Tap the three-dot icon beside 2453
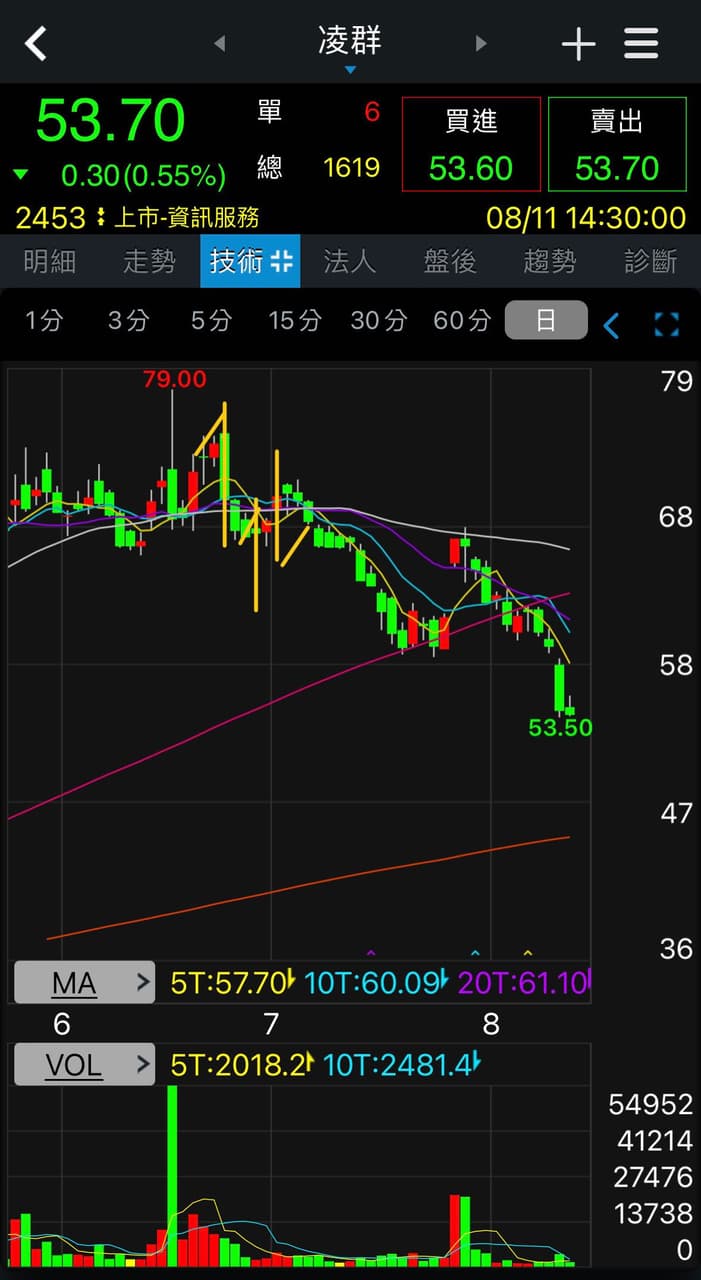 [100, 217]
